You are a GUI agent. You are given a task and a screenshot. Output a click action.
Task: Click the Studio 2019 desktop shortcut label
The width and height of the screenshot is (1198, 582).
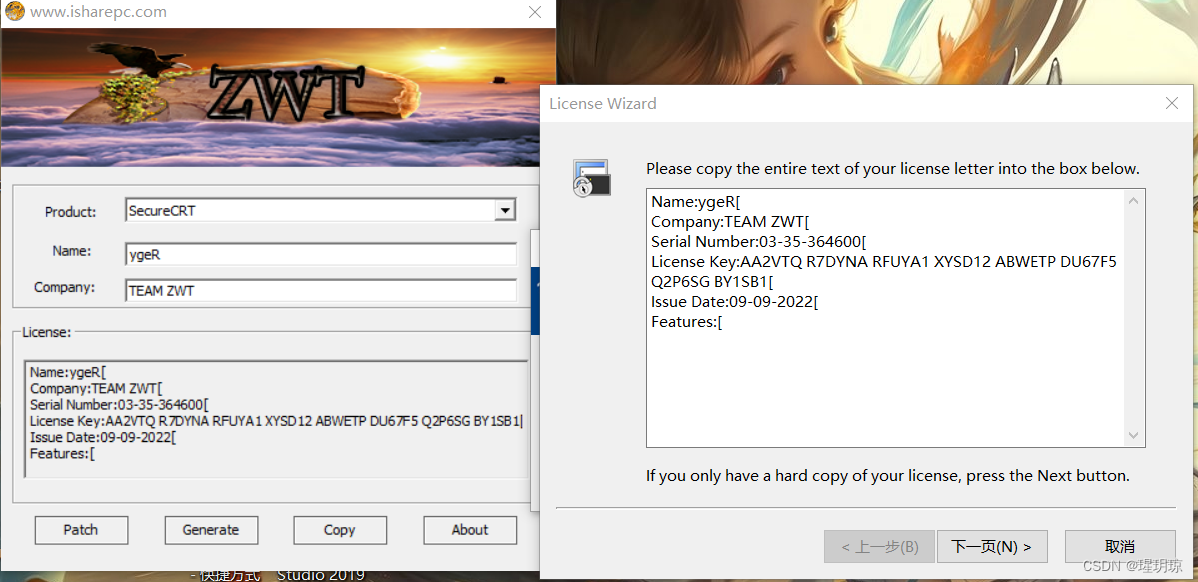(321, 574)
